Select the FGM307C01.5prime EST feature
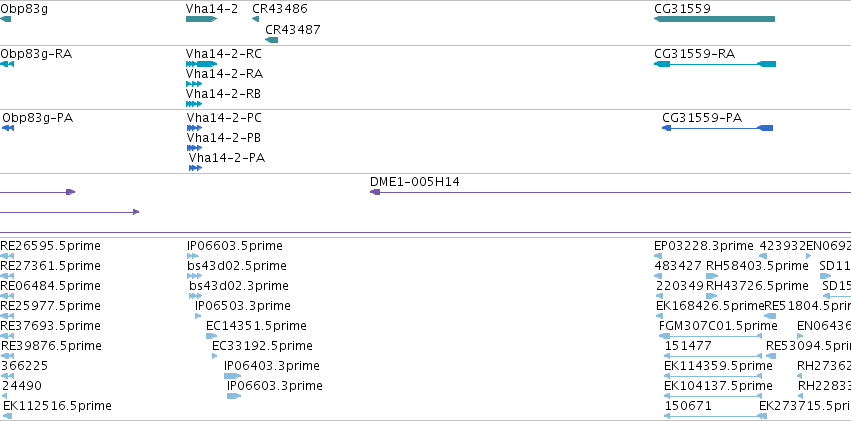Image resolution: width=851 pixels, height=421 pixels. [x=710, y=336]
